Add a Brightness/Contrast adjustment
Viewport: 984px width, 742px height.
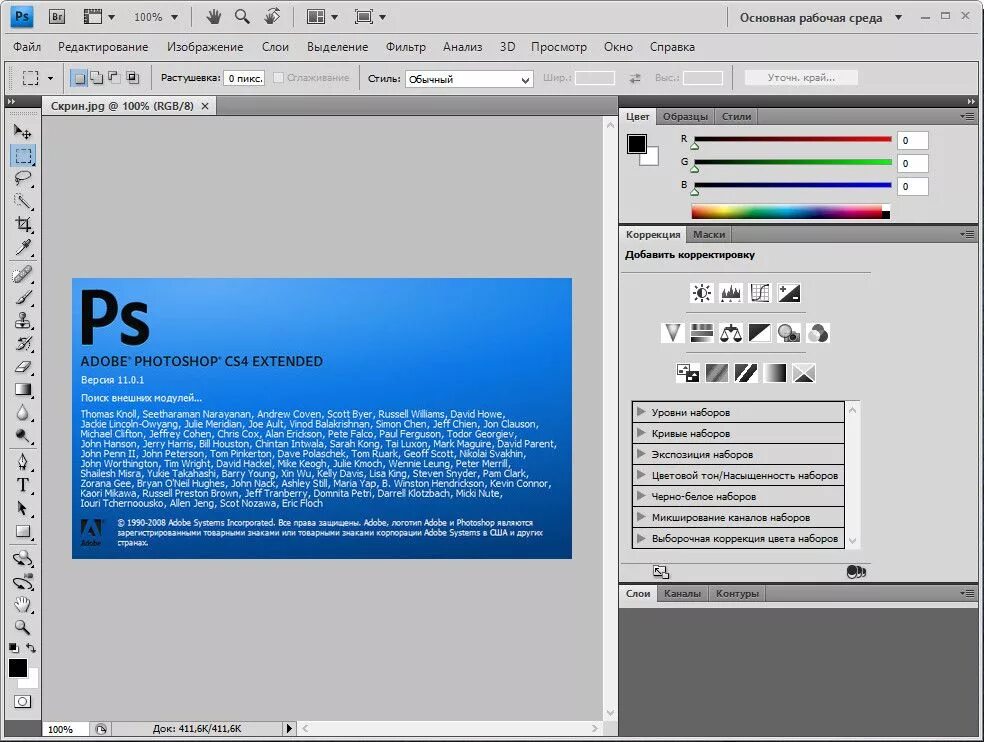pos(702,293)
